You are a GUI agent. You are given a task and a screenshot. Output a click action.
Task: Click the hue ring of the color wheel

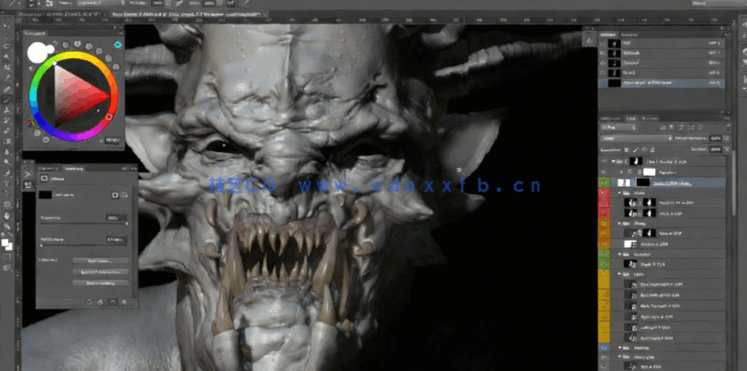point(73,56)
